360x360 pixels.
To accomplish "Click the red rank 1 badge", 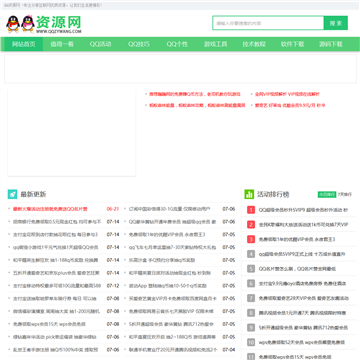I will 251,210.
